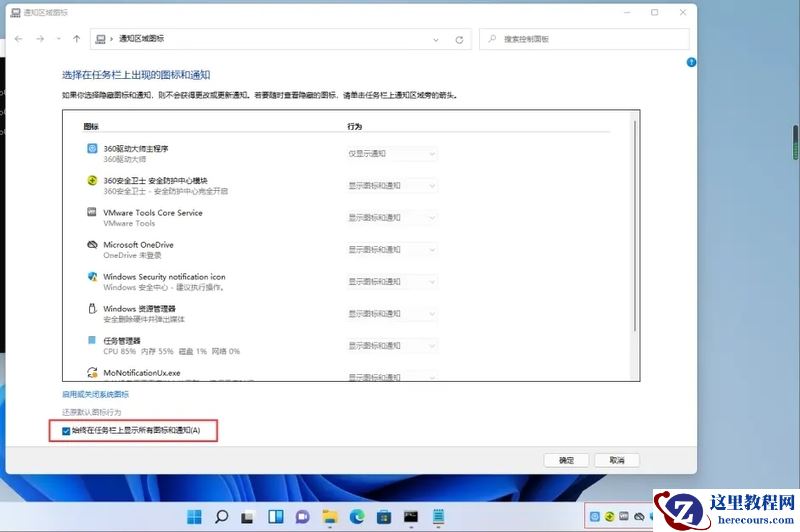Click the 取消 button
Screen dimensions: 800x532
coord(617,460)
